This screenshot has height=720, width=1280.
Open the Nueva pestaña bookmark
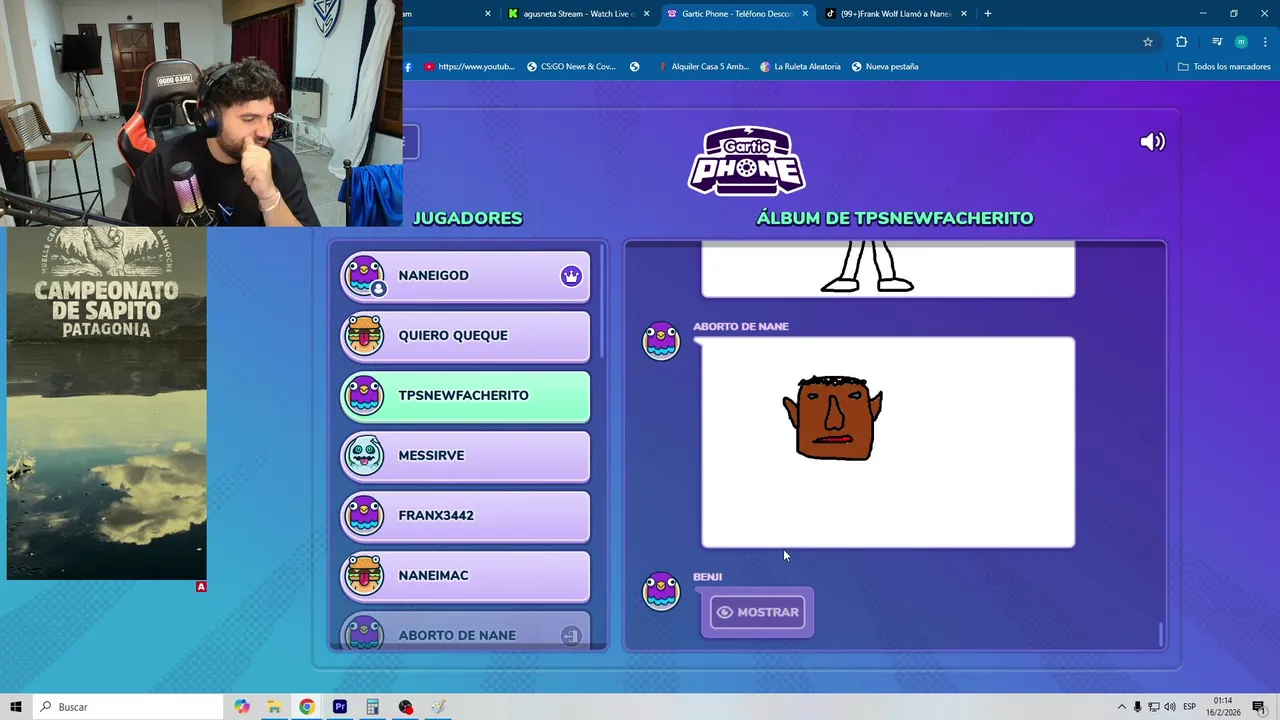(x=885, y=67)
